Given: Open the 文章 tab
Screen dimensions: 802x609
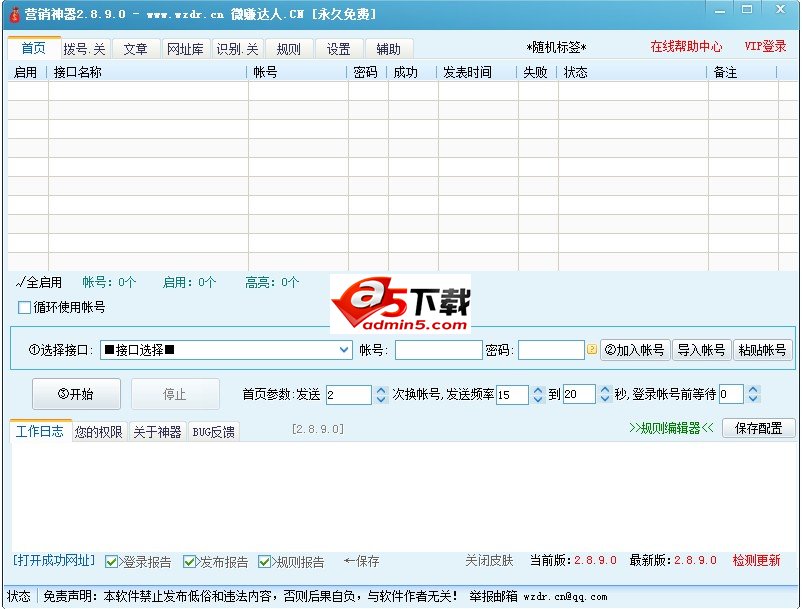Looking at the screenshot, I should 136,49.
